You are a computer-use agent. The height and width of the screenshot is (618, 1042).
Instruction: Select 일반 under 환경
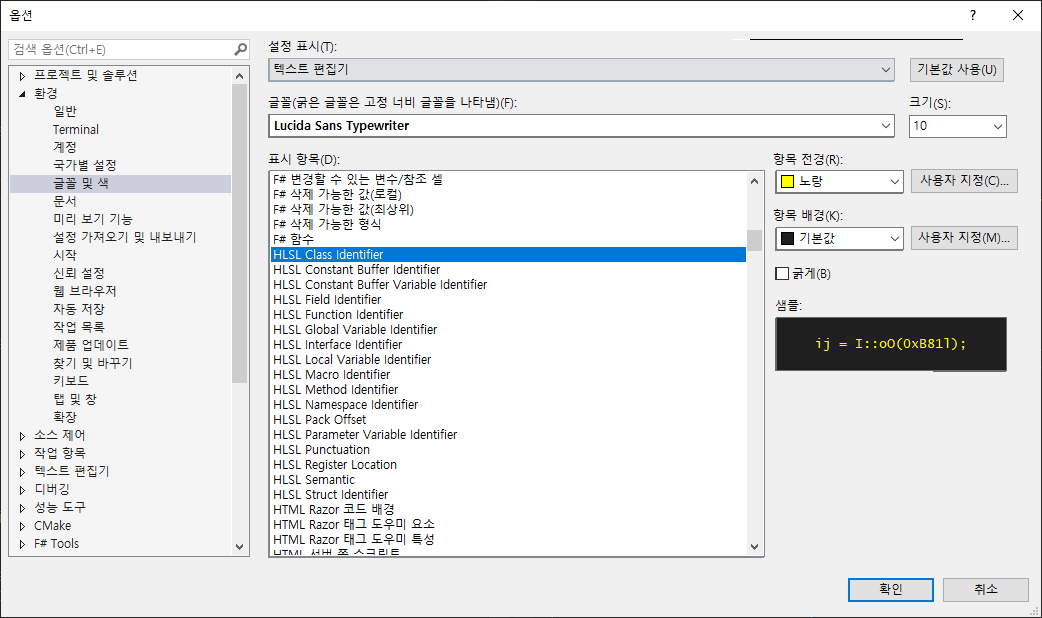(x=65, y=112)
